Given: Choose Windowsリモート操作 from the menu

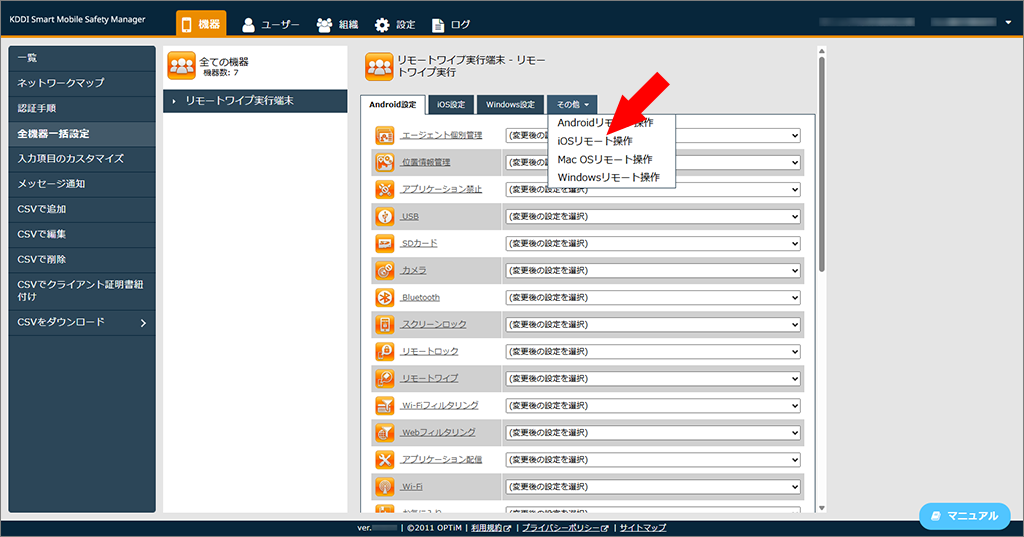Looking at the screenshot, I should [609, 177].
